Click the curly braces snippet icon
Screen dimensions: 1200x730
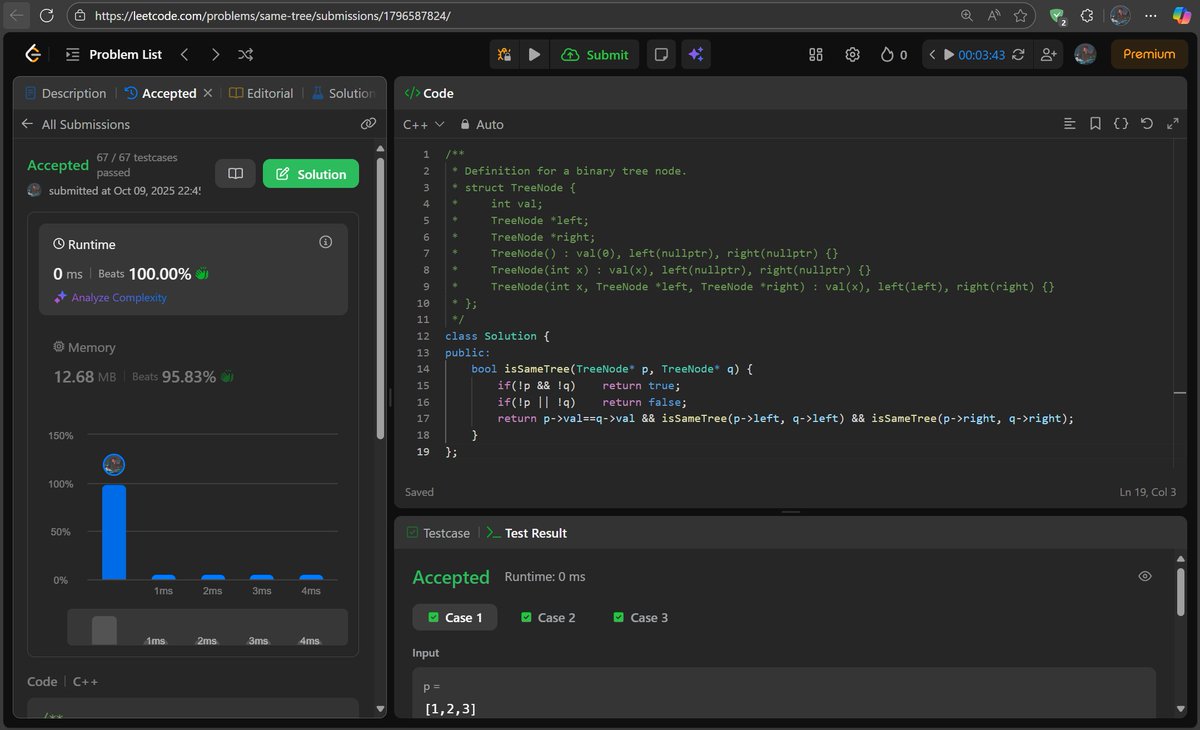click(1121, 124)
